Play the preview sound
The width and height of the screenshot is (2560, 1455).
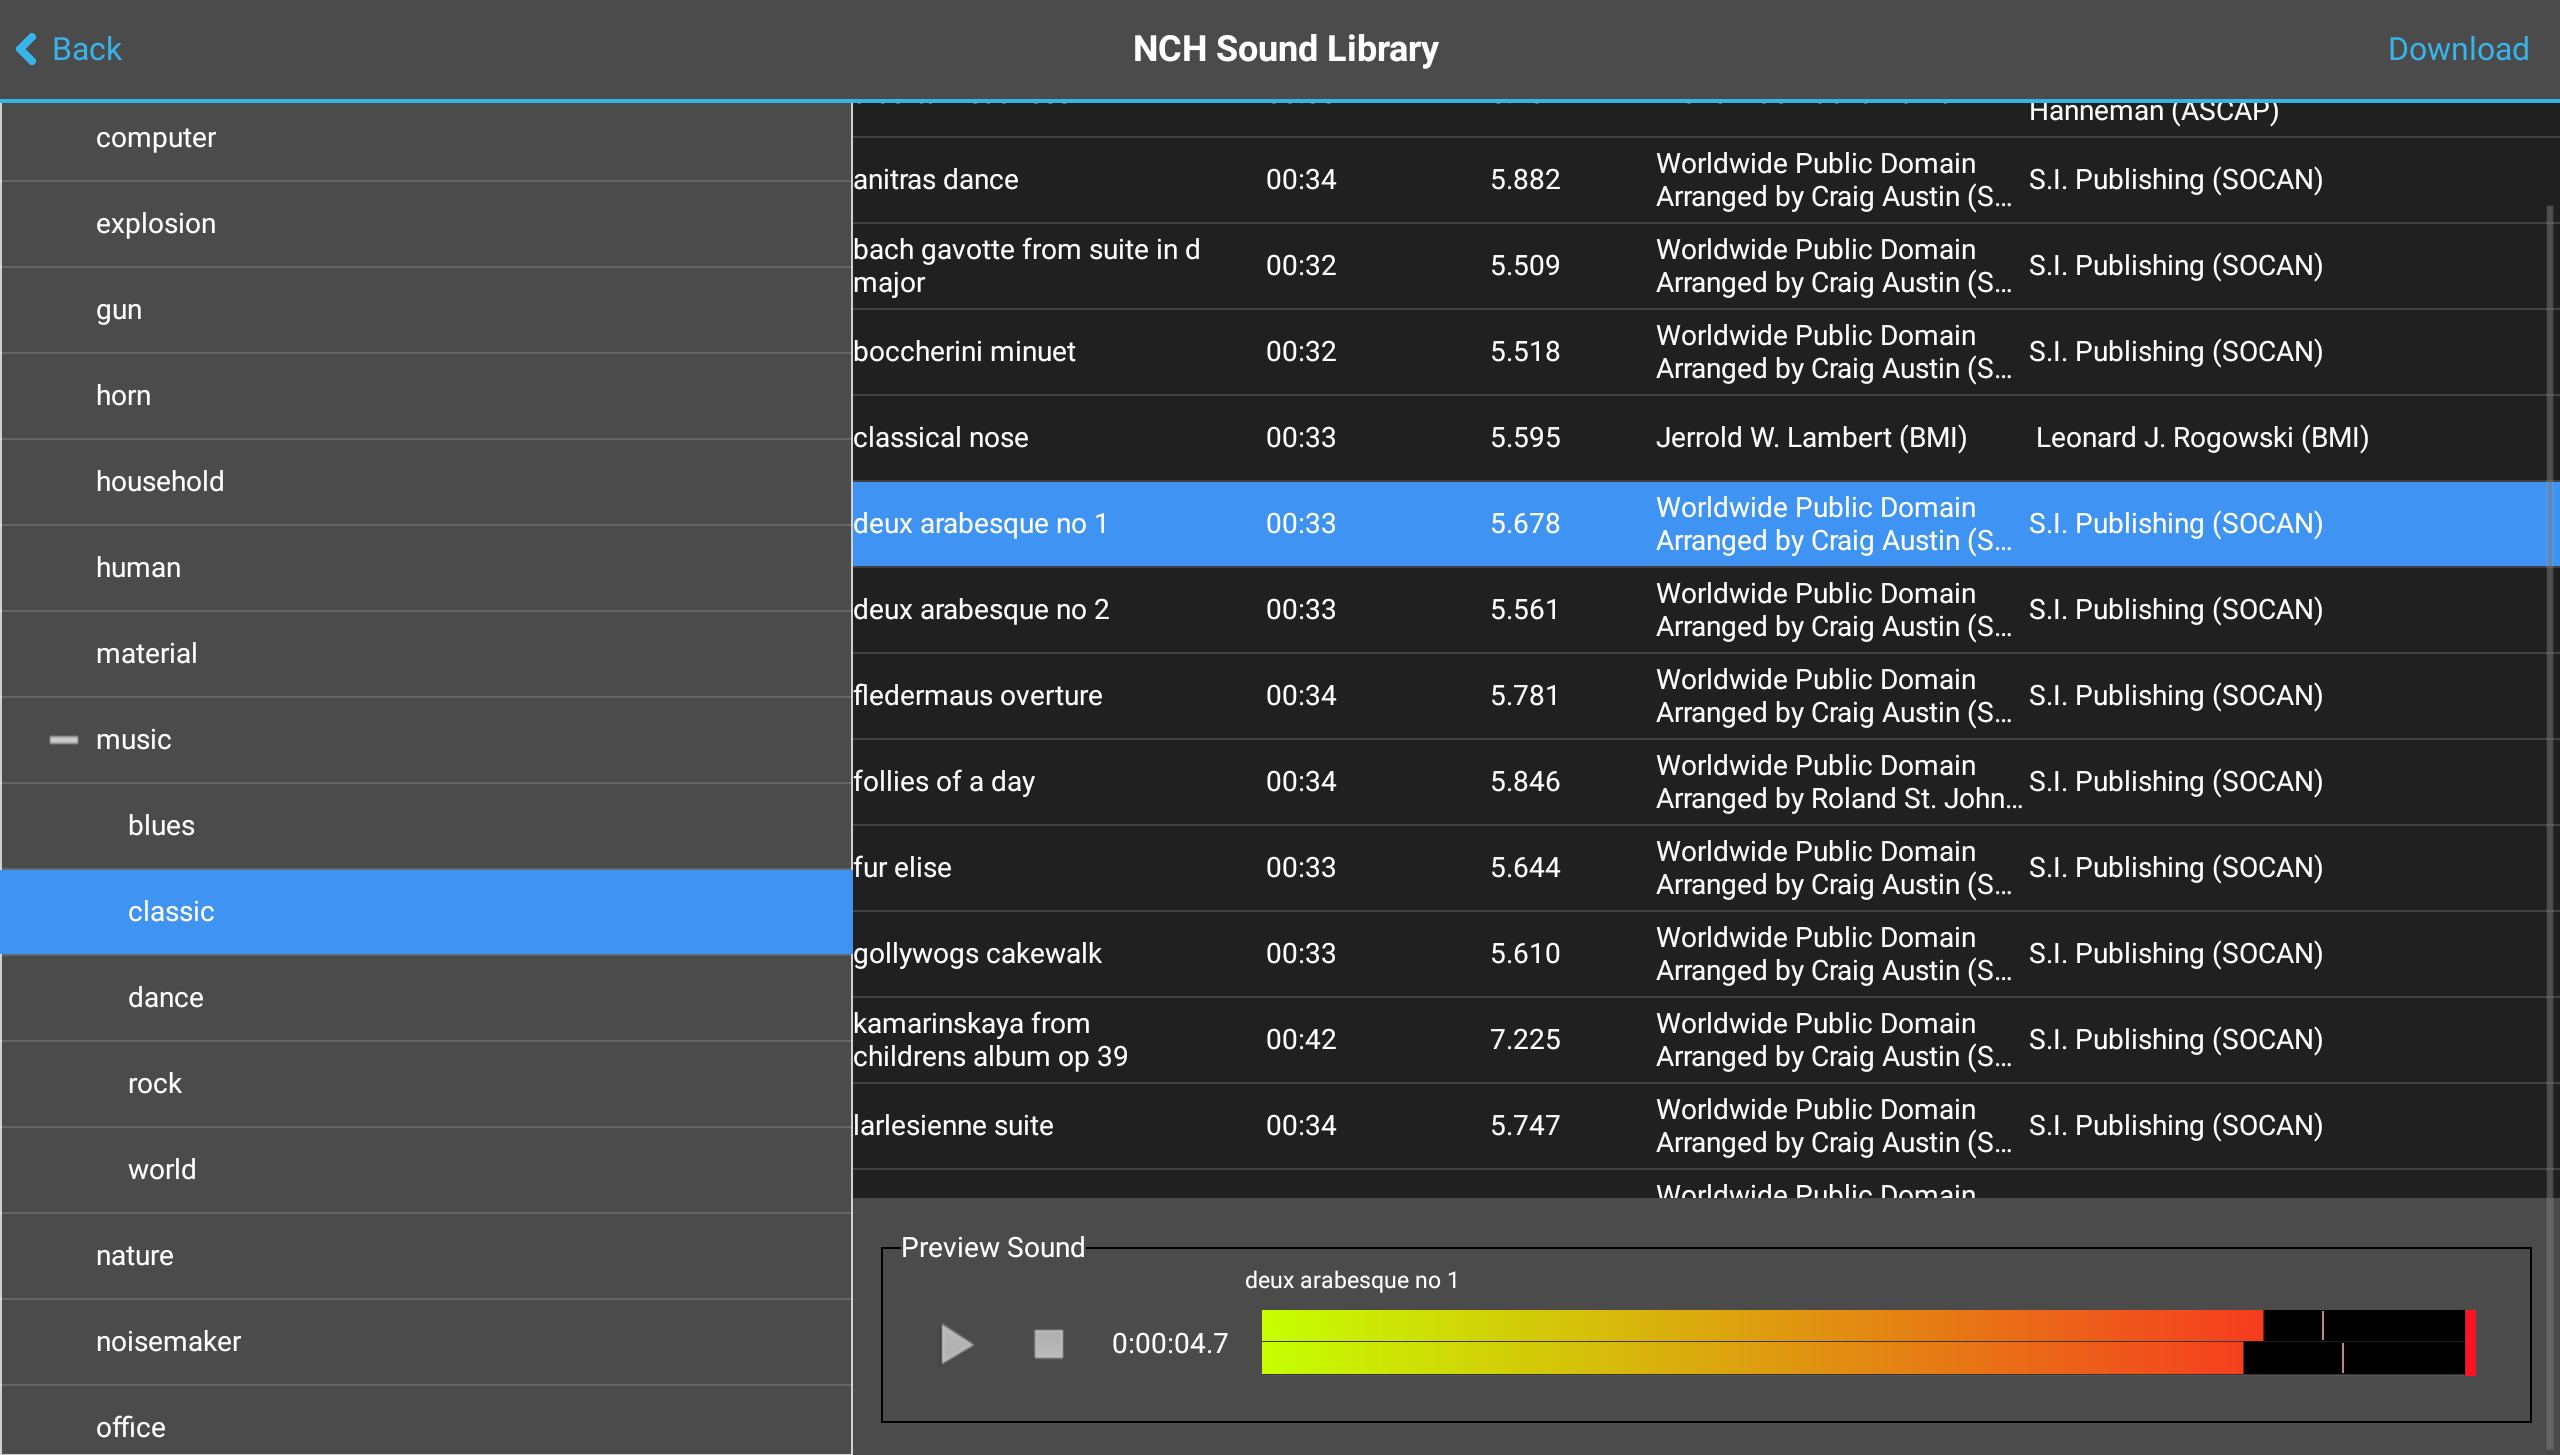pos(957,1343)
